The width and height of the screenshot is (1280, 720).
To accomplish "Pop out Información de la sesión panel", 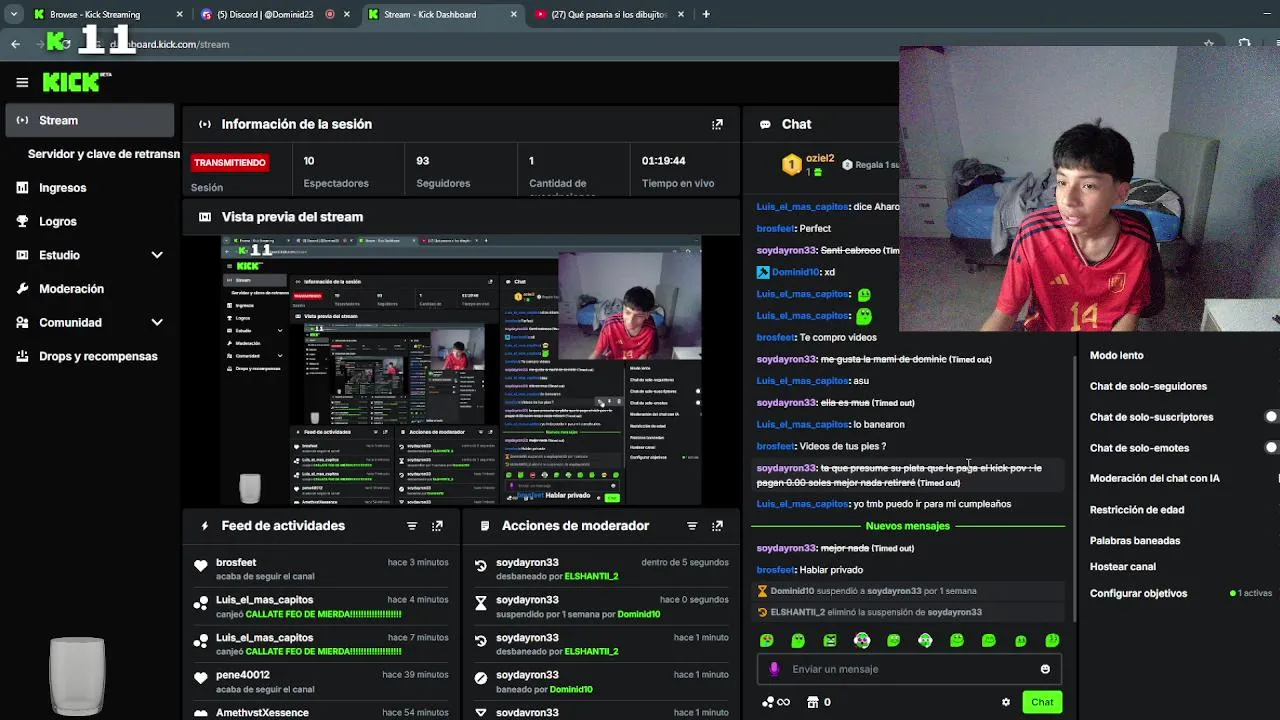I will (717, 124).
